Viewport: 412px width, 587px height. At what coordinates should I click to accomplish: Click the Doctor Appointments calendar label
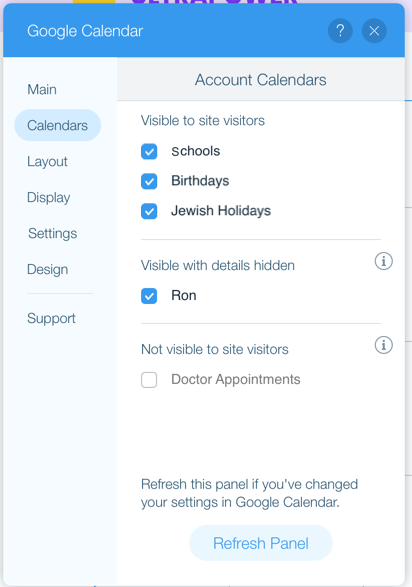pyautogui.click(x=236, y=380)
